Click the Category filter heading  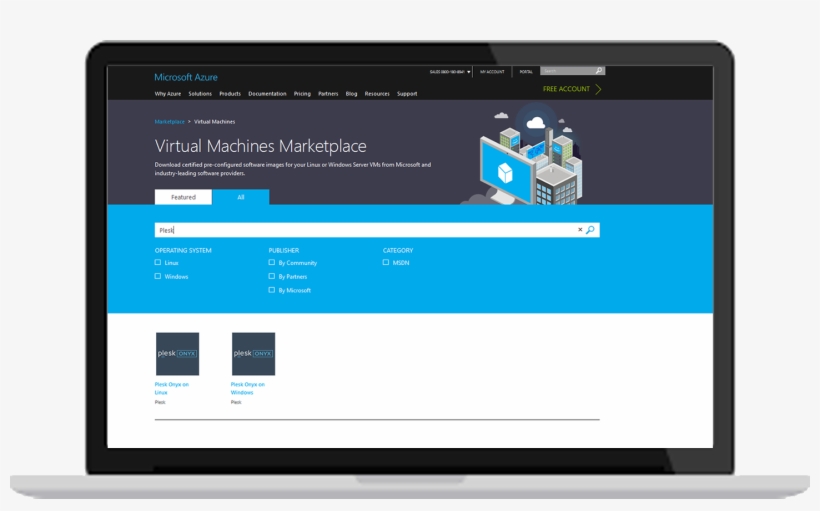coord(398,251)
